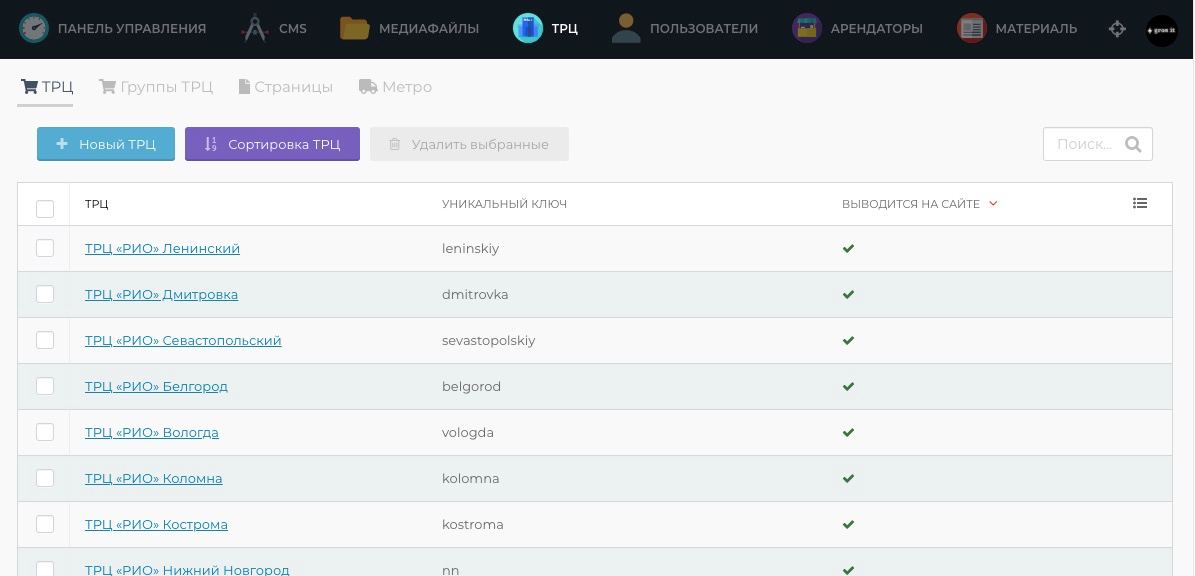Click the green check in dmitrovka row
1195x576 pixels.
tap(848, 294)
